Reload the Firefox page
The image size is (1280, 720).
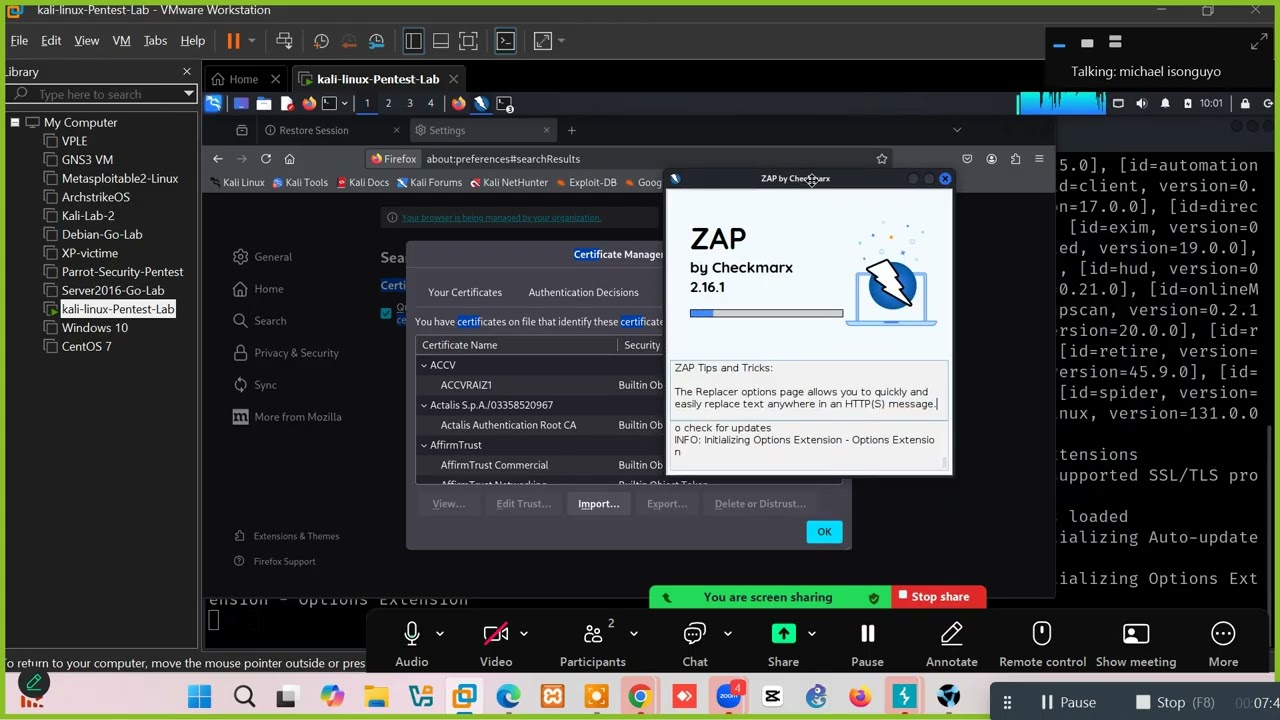266,159
